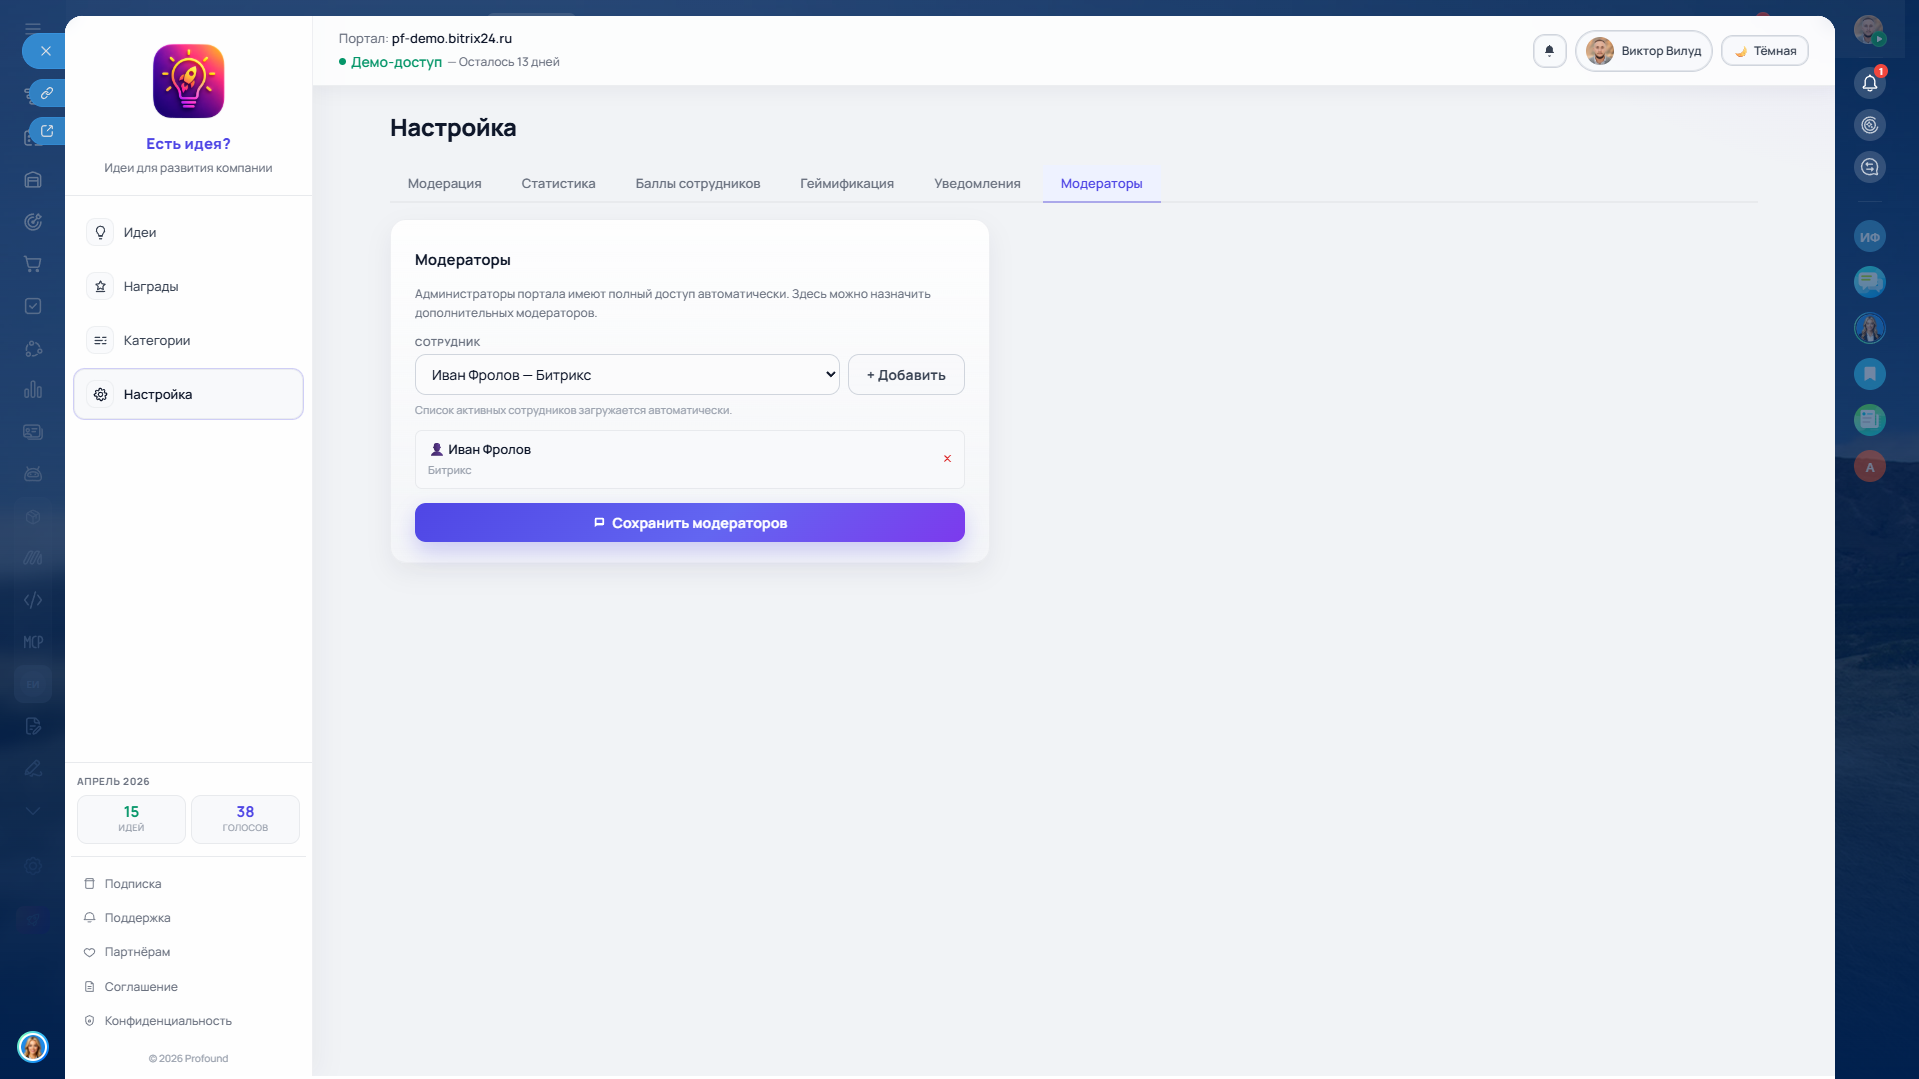Close the app panel with blue X
This screenshot has width=1919, height=1079.
(45, 51)
